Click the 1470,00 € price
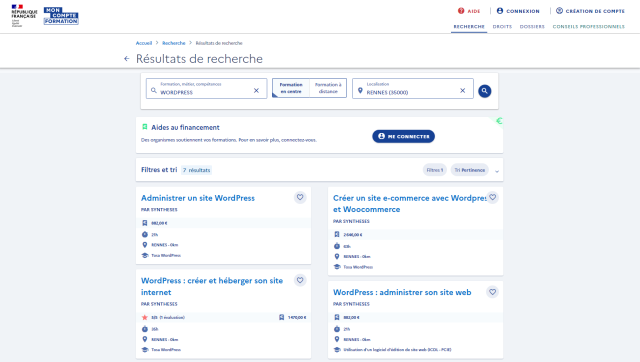The height and width of the screenshot is (362, 640). (297, 317)
